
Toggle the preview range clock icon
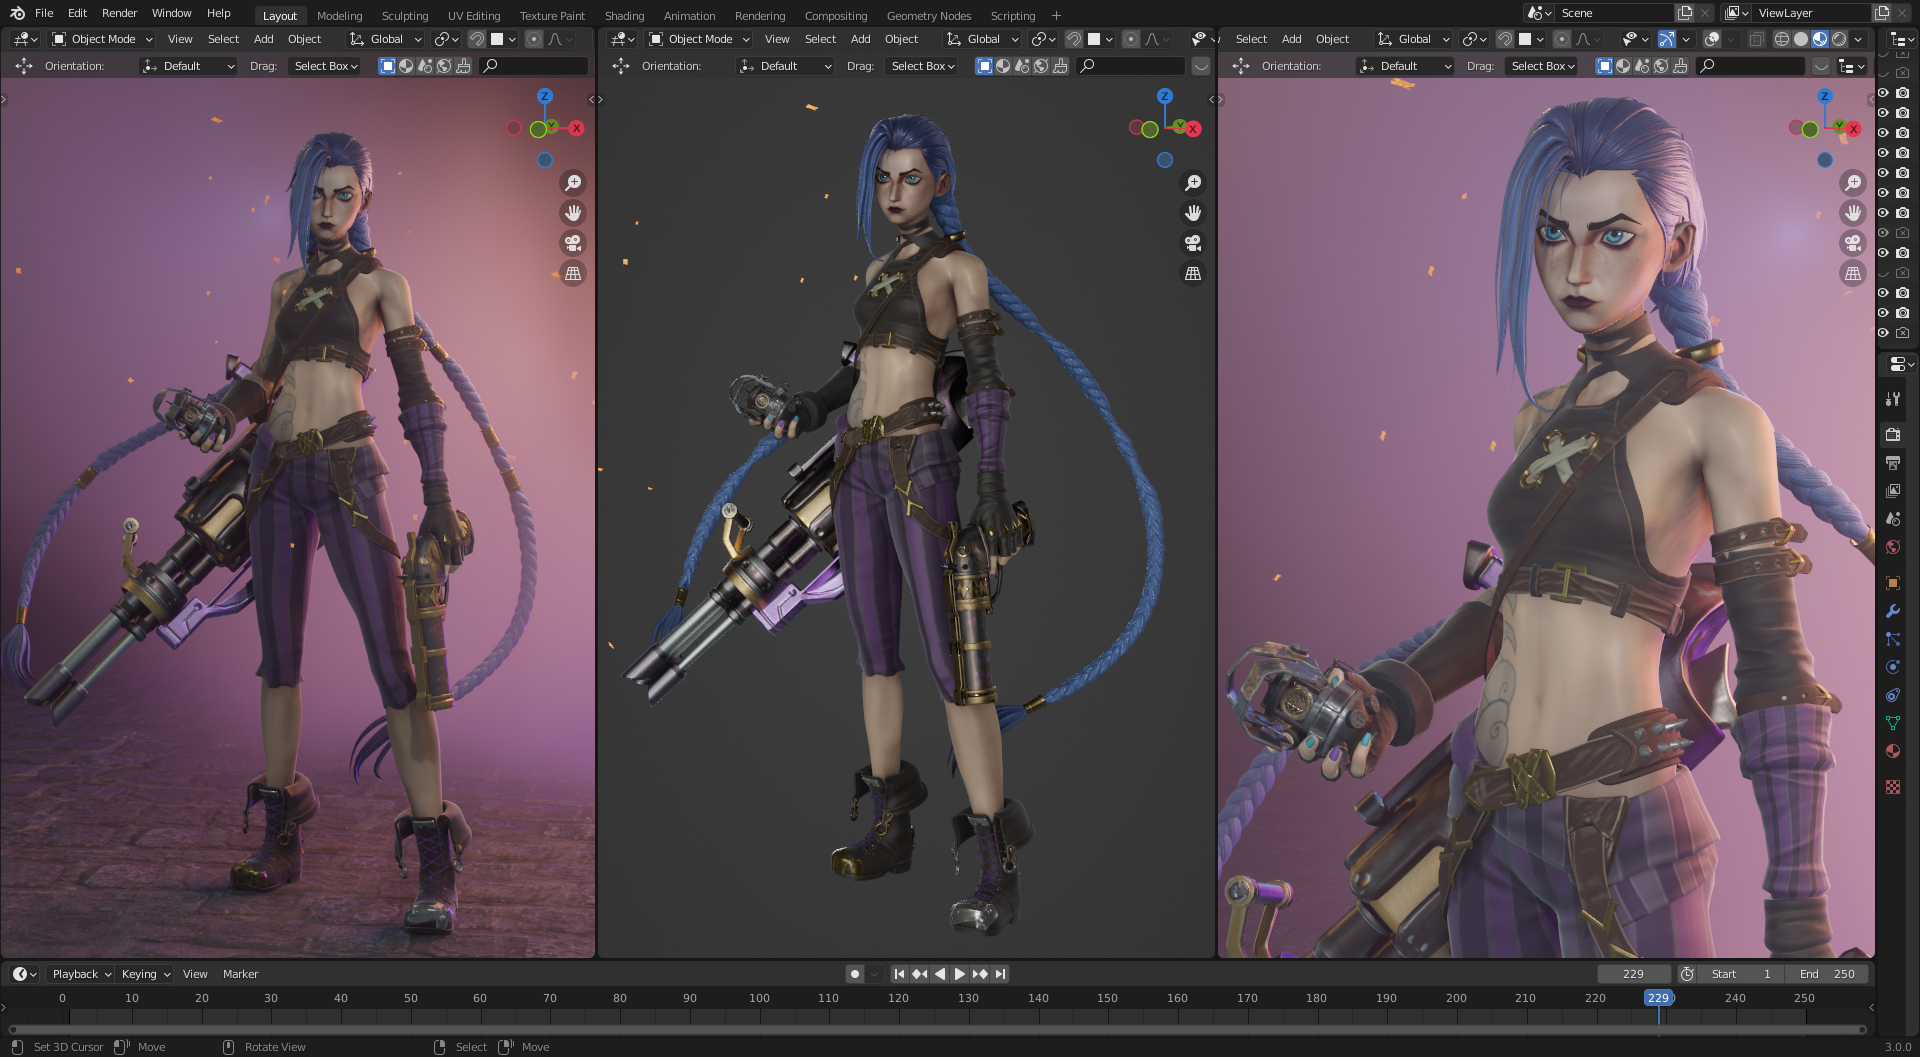pos(1687,974)
